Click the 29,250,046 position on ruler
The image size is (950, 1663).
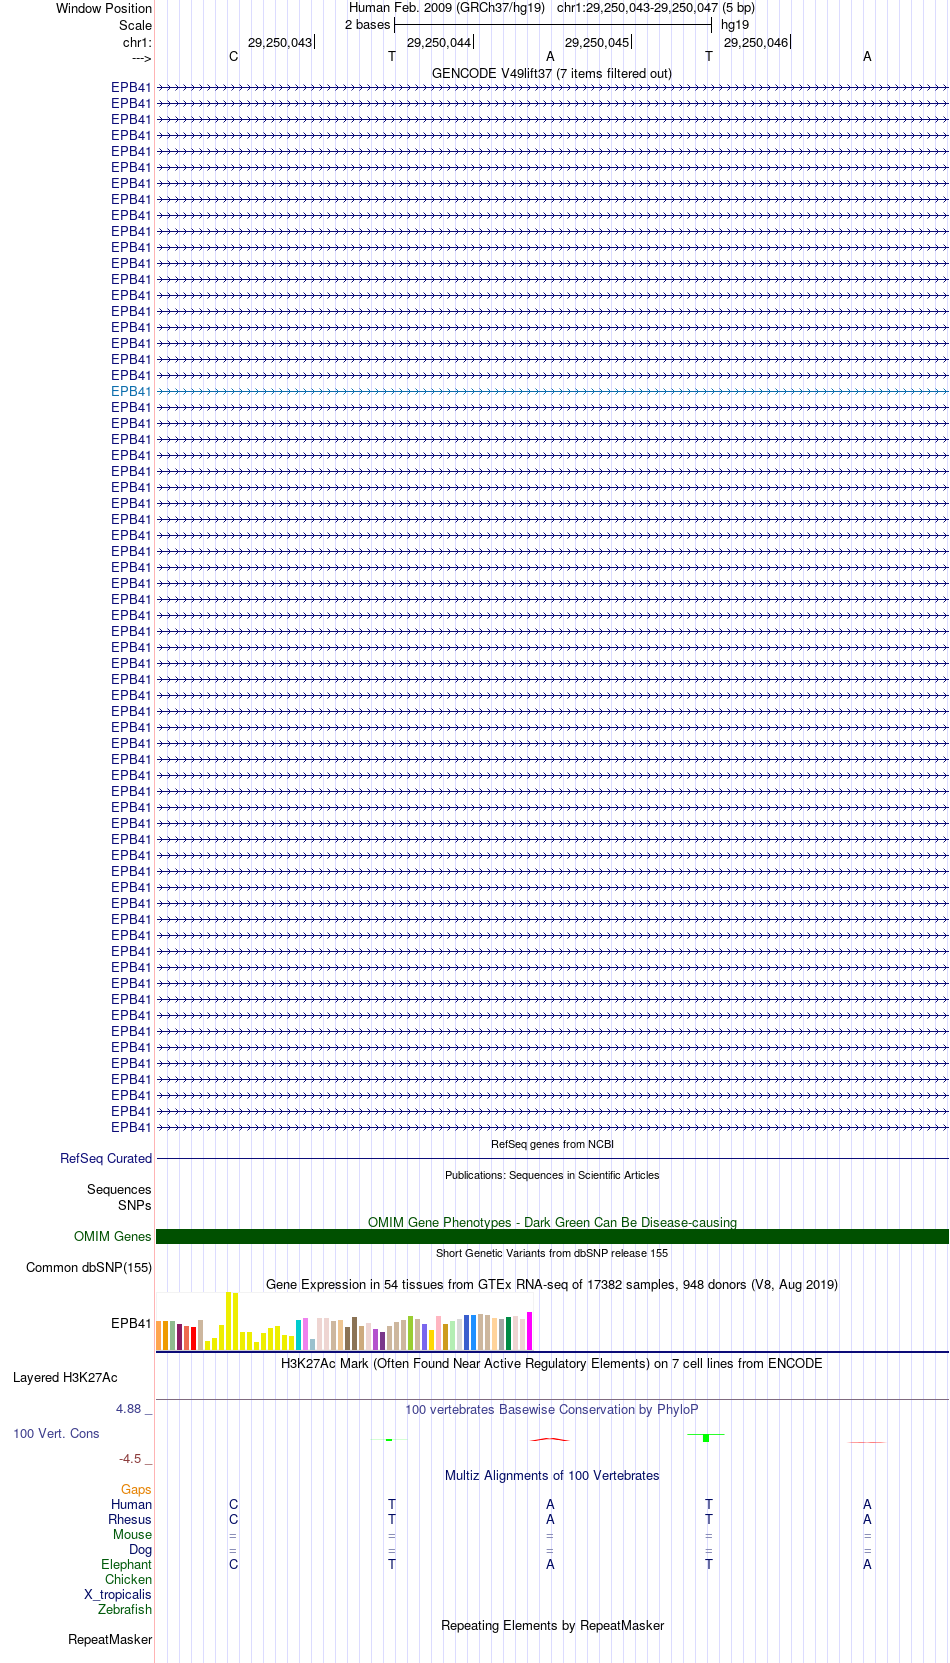pos(756,42)
